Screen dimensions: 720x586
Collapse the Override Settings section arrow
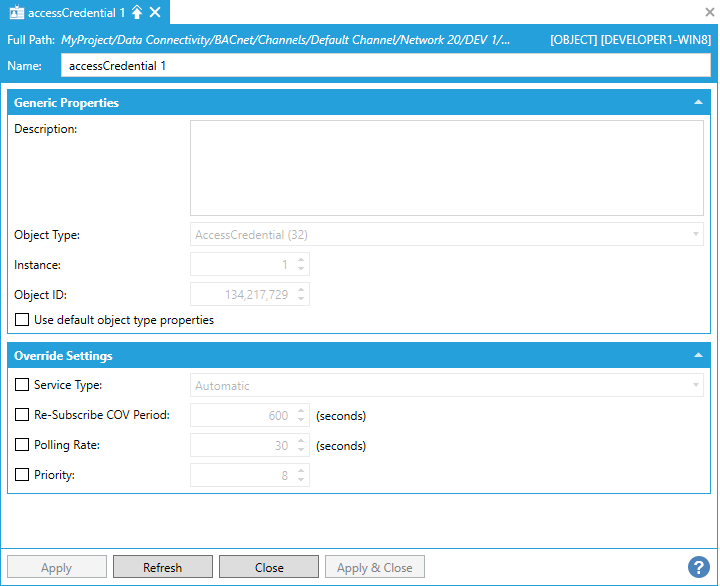[x=698, y=356]
